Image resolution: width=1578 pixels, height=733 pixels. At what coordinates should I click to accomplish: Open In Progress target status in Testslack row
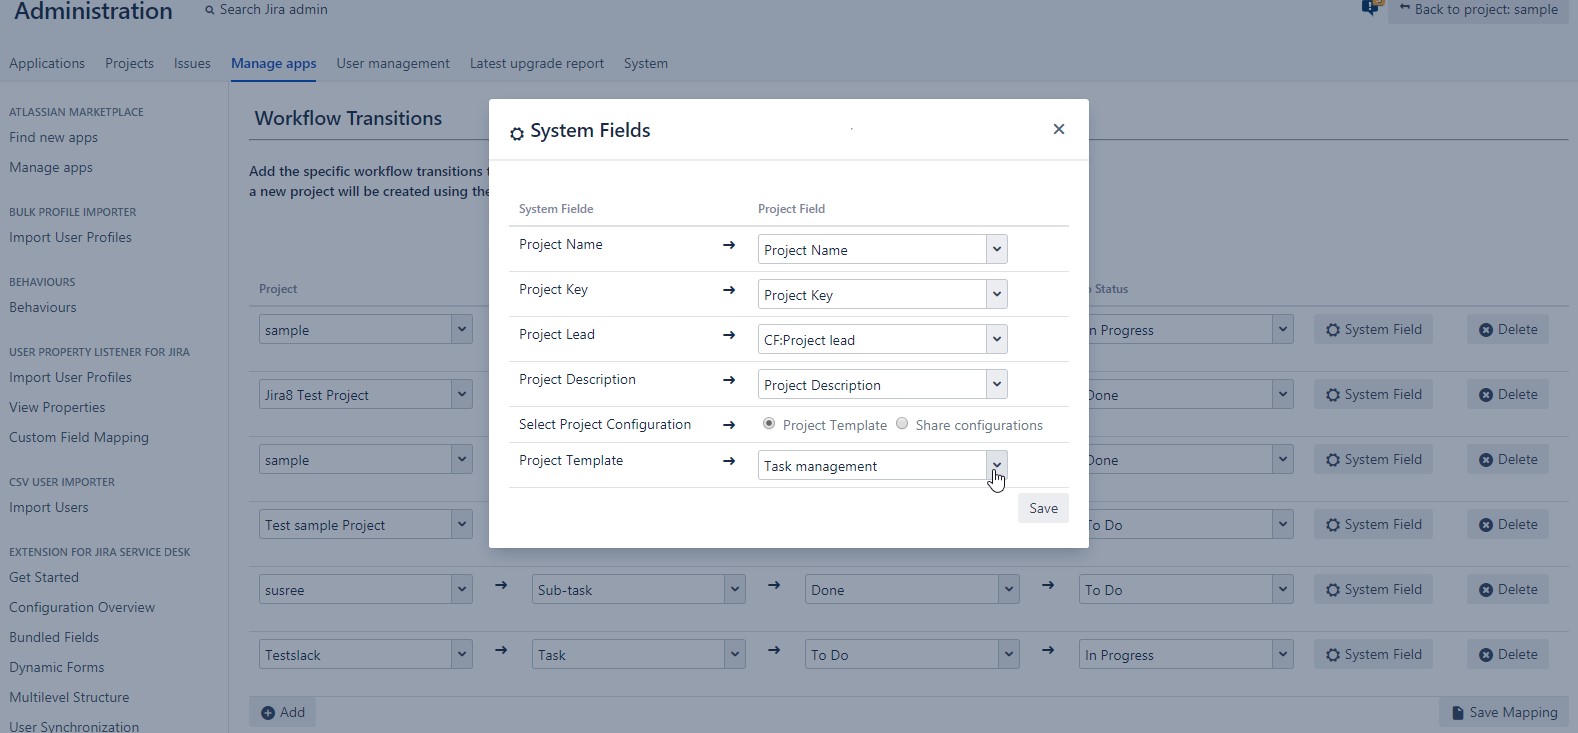[1186, 654]
